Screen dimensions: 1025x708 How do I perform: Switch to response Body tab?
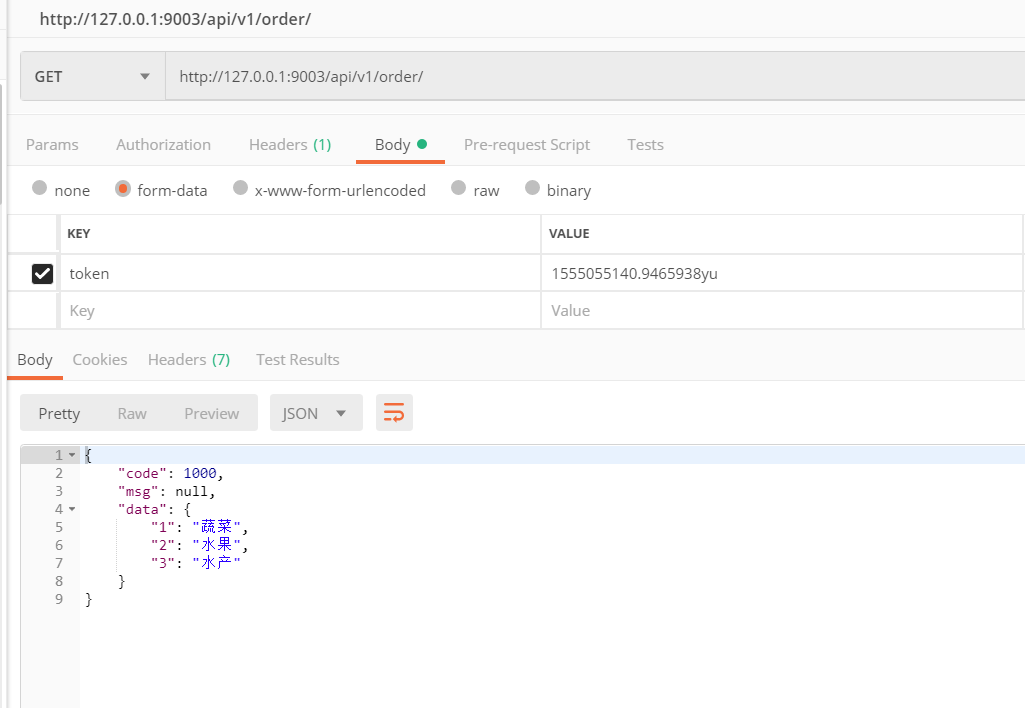click(35, 360)
